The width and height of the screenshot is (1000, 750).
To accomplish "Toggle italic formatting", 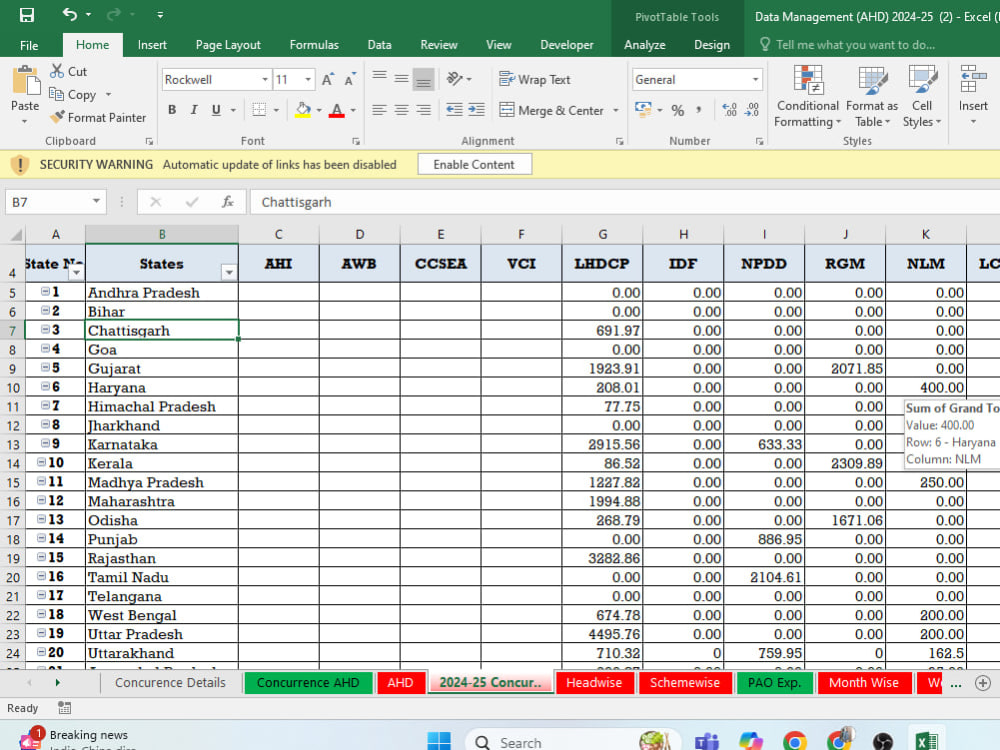I will (194, 110).
